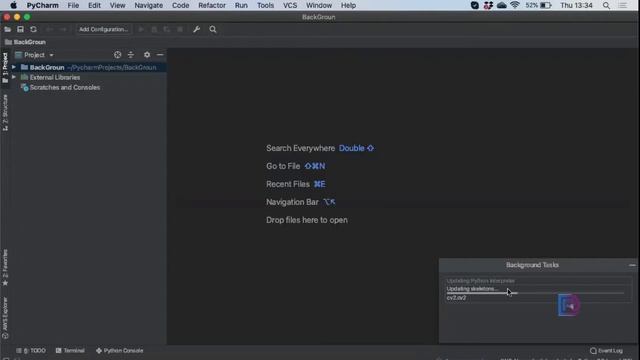Open the VCS menu

[290, 5]
